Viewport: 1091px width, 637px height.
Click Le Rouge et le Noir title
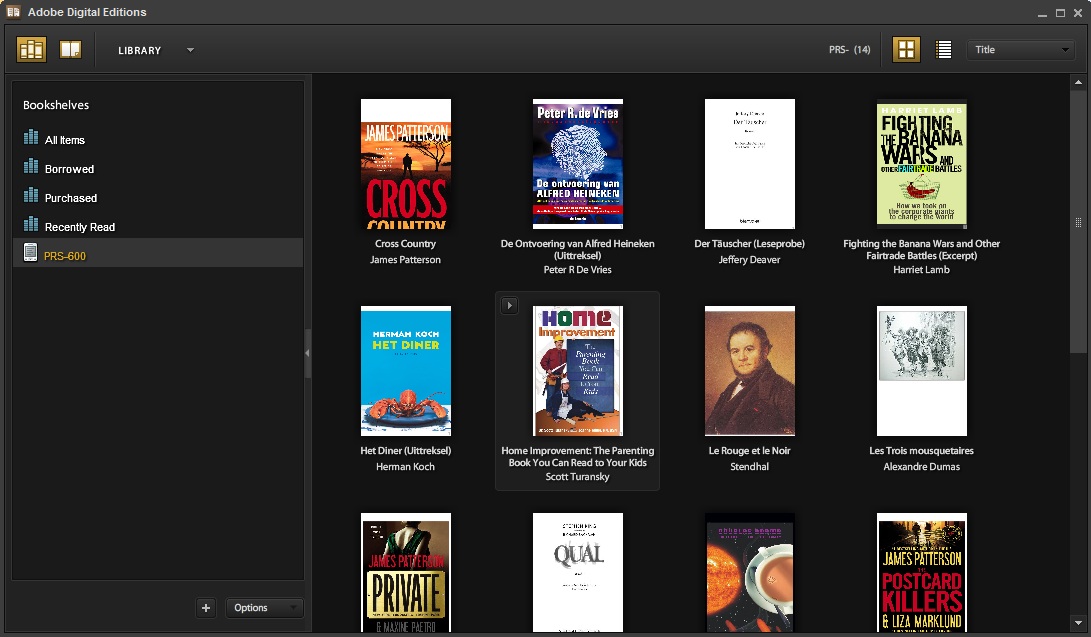pos(749,451)
